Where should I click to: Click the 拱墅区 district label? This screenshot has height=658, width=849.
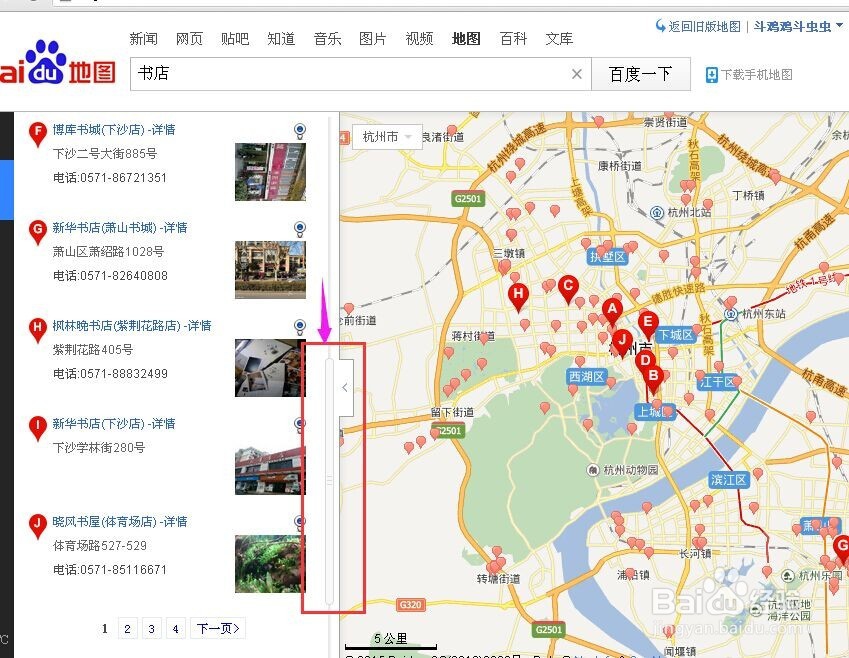[x=607, y=257]
